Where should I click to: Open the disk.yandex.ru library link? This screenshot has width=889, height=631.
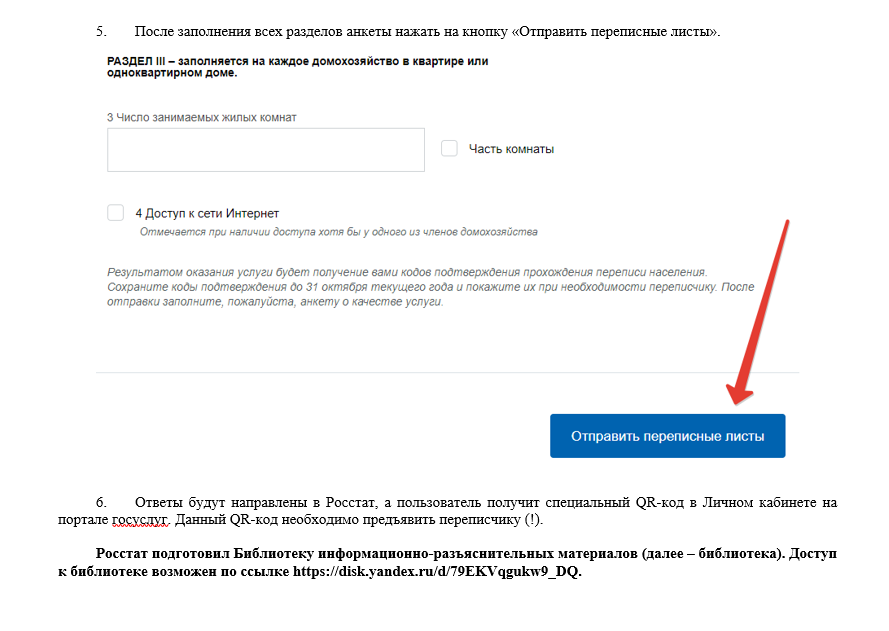(436, 571)
